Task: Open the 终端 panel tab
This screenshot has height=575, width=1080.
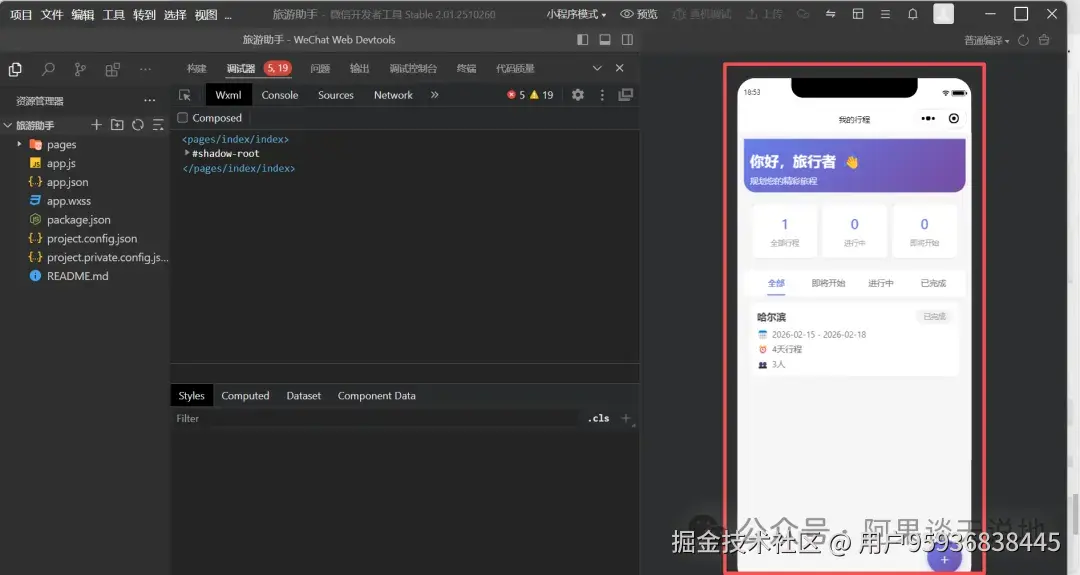Action: [x=466, y=68]
